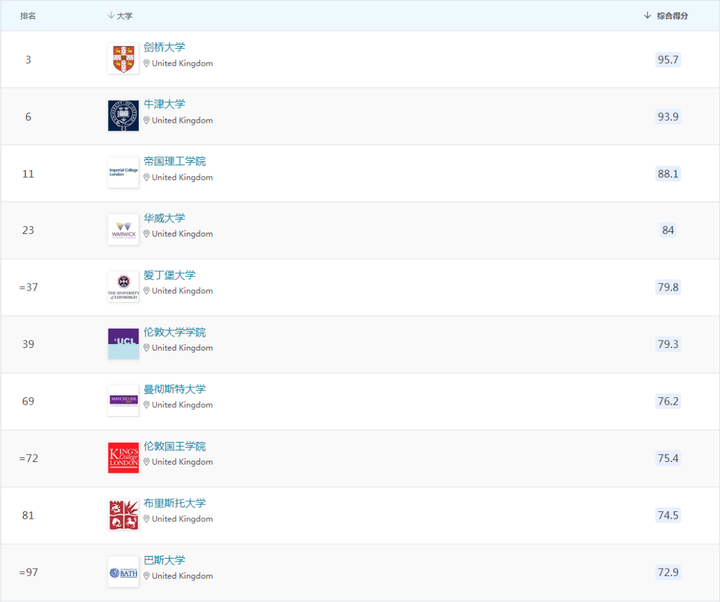This screenshot has height=602, width=720.
Task: Open the 剑桥大学 link
Action: coord(164,47)
